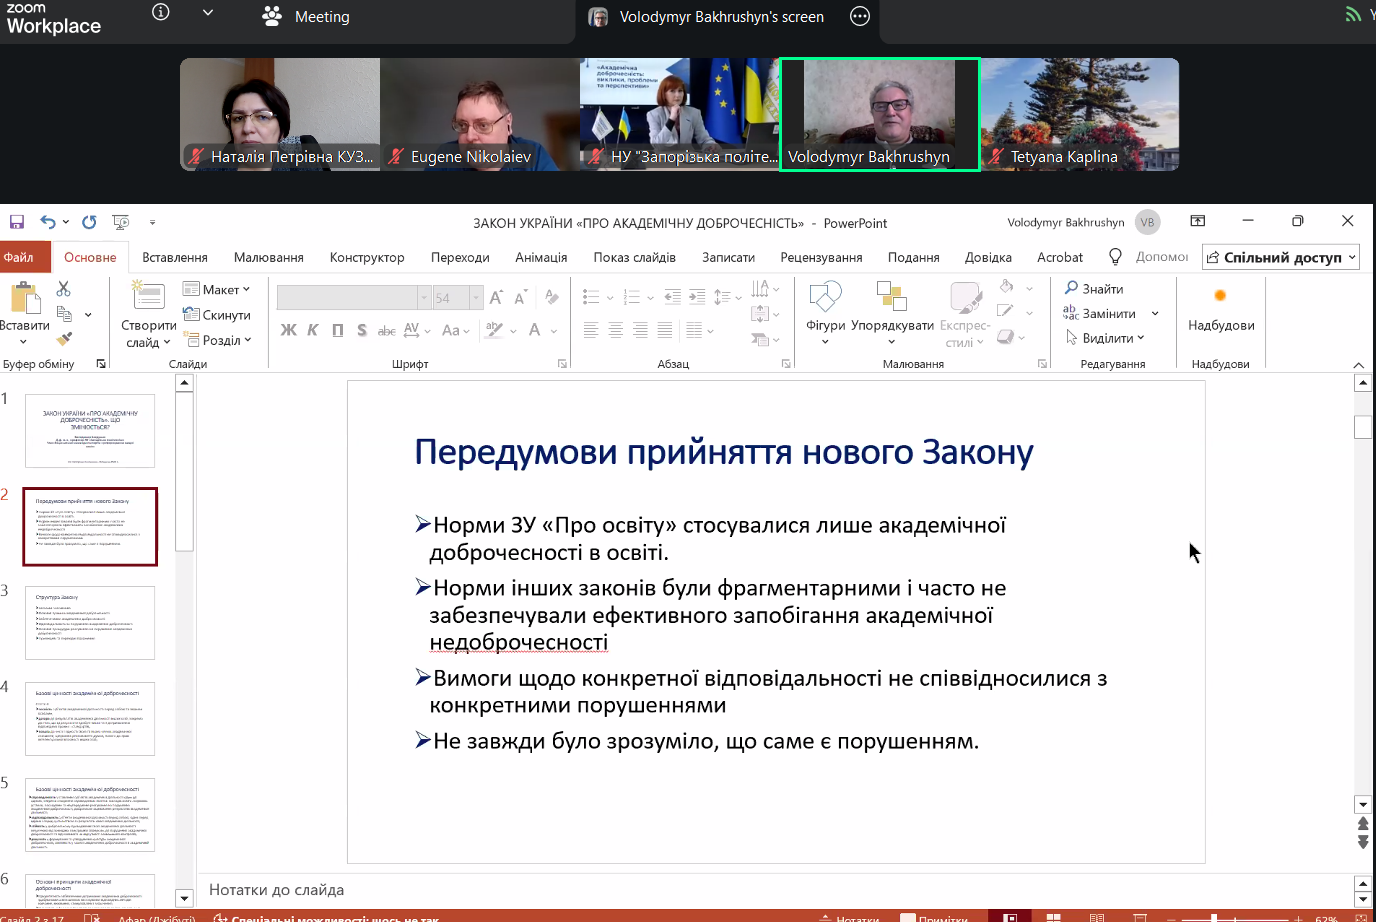Toggle bold Ж formatting

(x=288, y=330)
